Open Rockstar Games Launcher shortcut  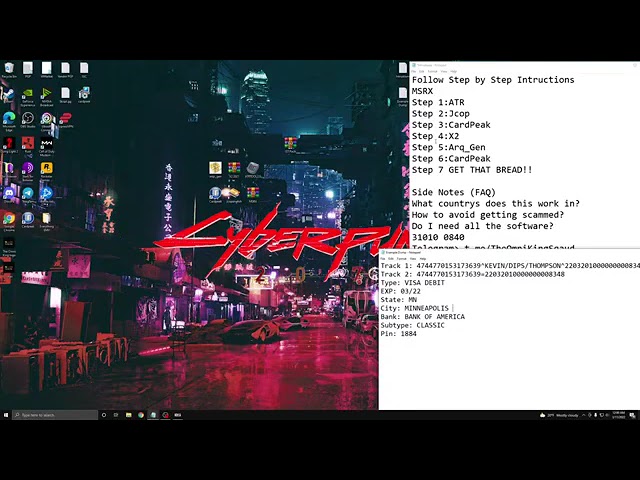pyautogui.click(x=47, y=171)
